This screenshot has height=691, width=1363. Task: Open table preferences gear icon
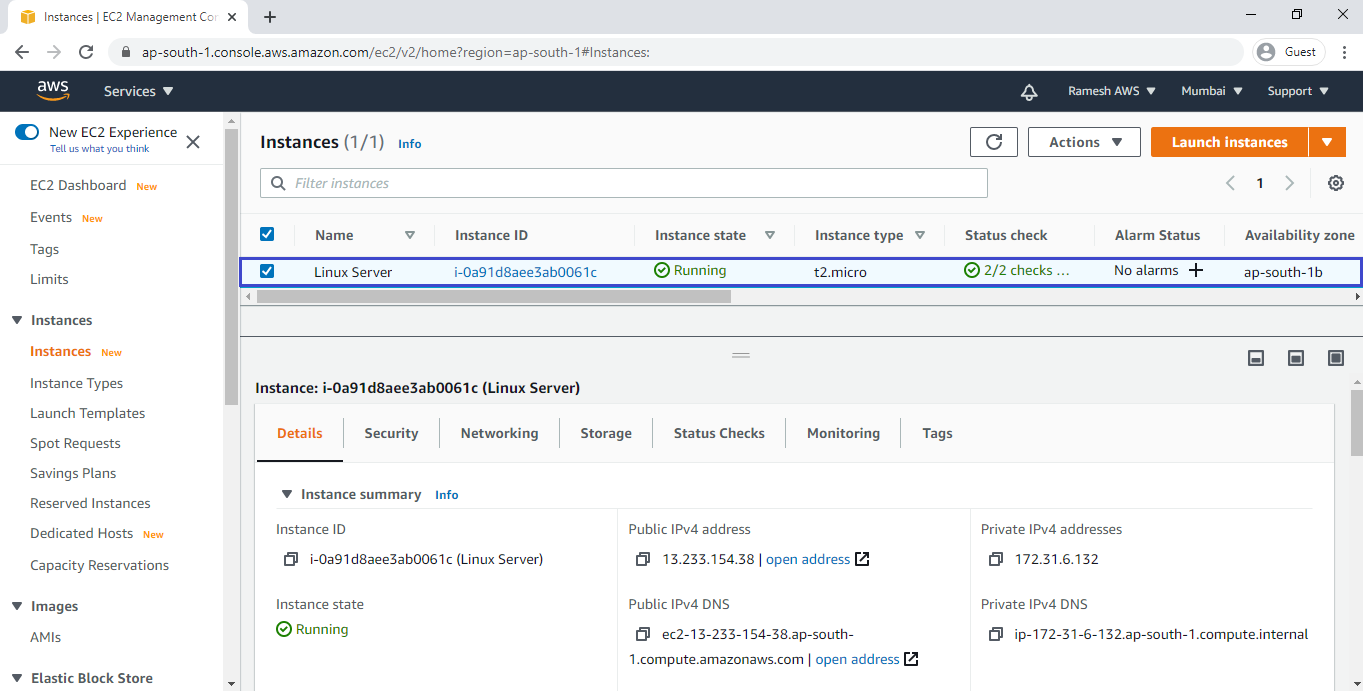(1335, 183)
